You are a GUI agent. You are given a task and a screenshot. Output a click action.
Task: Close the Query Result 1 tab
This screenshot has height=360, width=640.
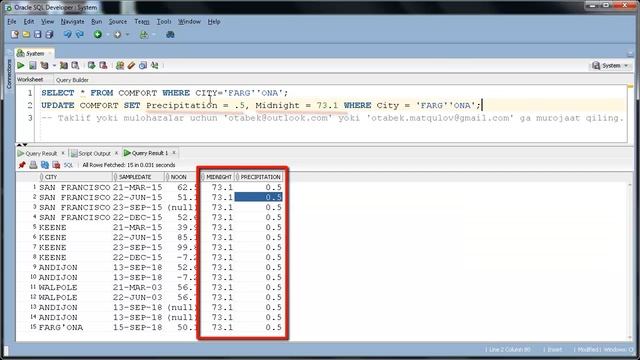point(174,153)
